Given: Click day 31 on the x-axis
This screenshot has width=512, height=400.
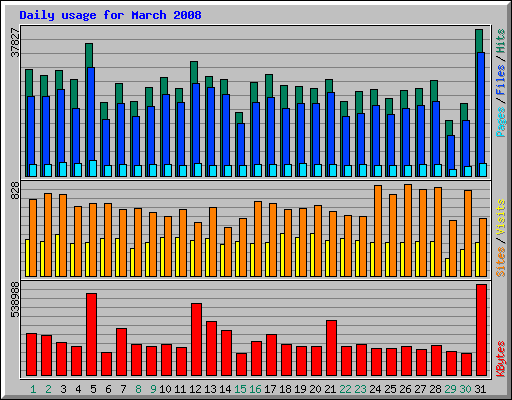Looking at the screenshot, I should point(480,389).
